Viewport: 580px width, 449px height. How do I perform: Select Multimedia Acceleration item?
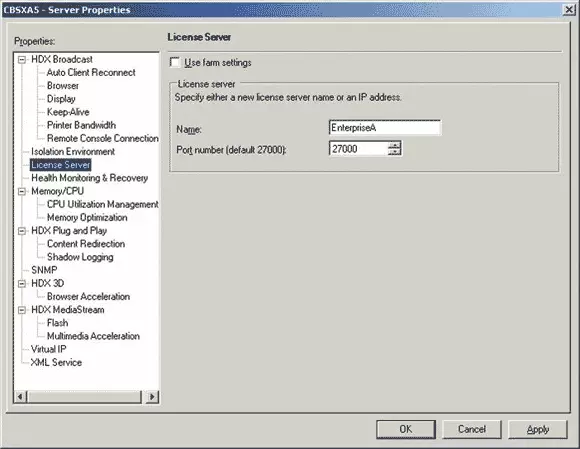pyautogui.click(x=93, y=336)
